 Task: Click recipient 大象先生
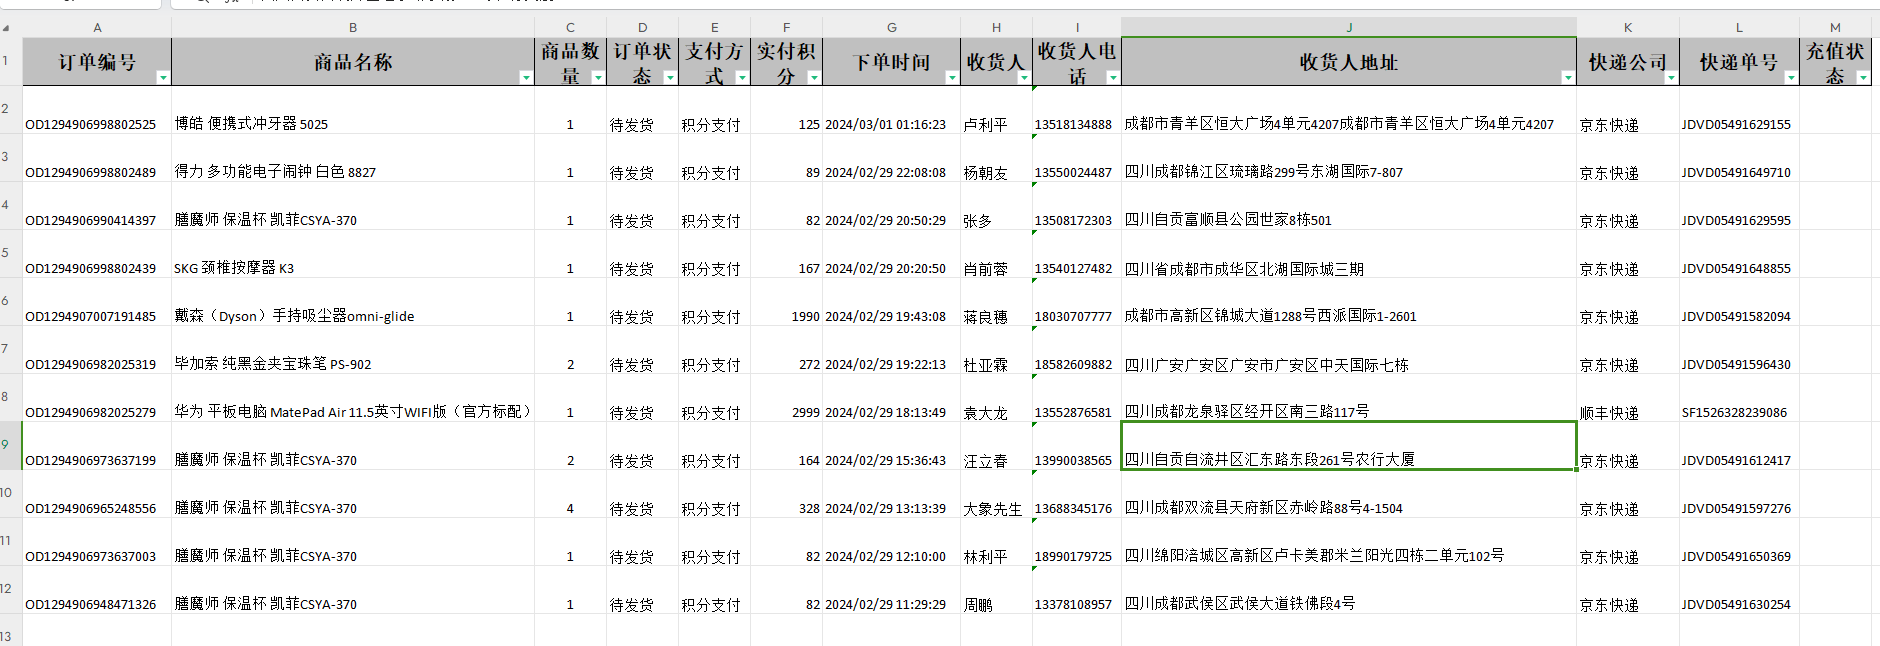point(992,509)
